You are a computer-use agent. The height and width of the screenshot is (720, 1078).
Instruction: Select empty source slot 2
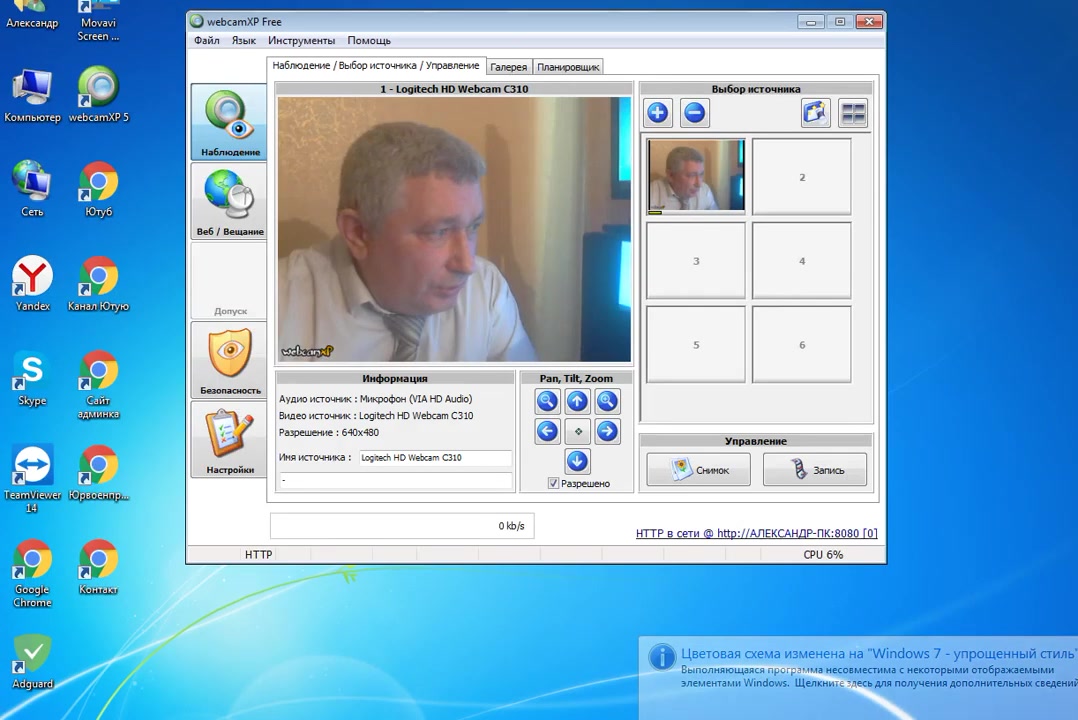point(802,176)
